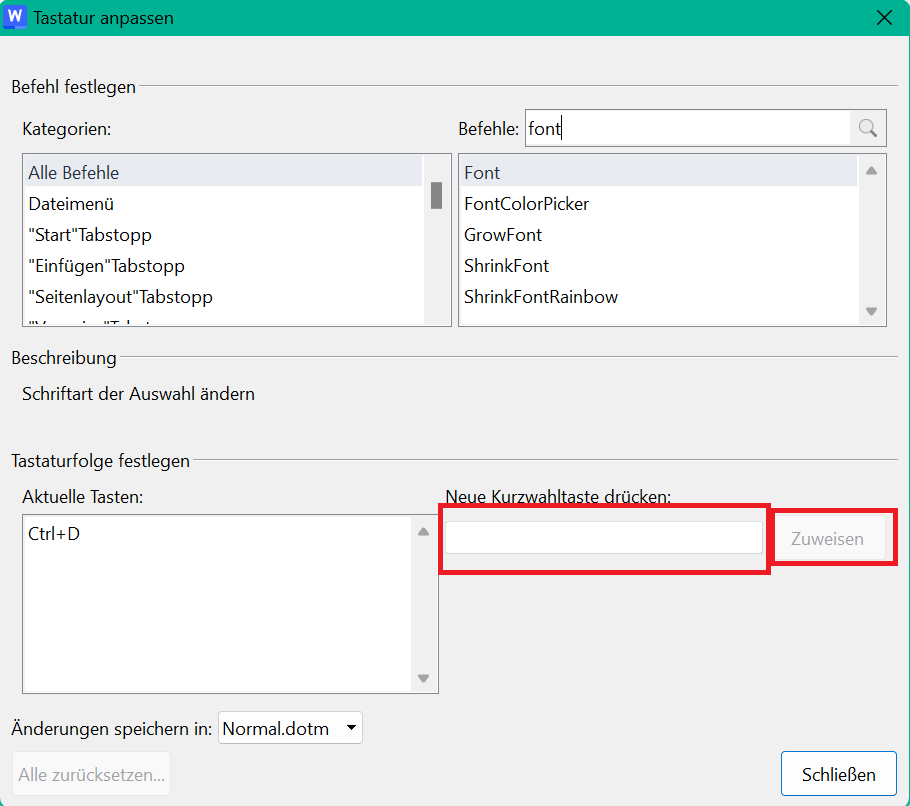Select the ShrinkFontRainbow command

[541, 297]
